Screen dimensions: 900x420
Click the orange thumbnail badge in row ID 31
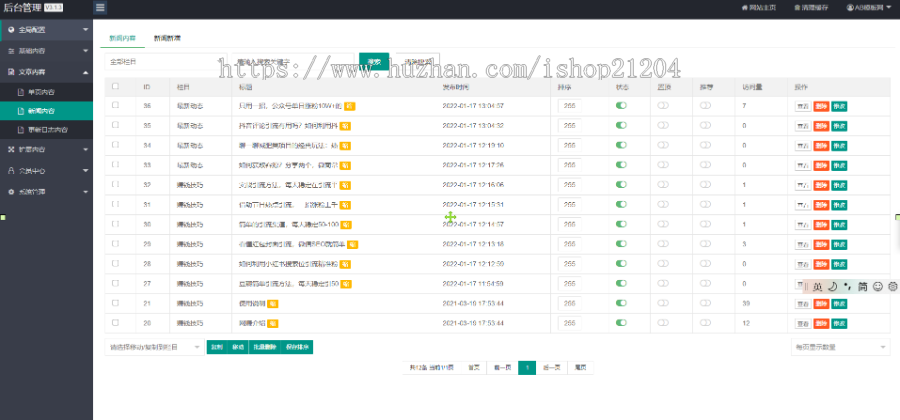[345, 205]
